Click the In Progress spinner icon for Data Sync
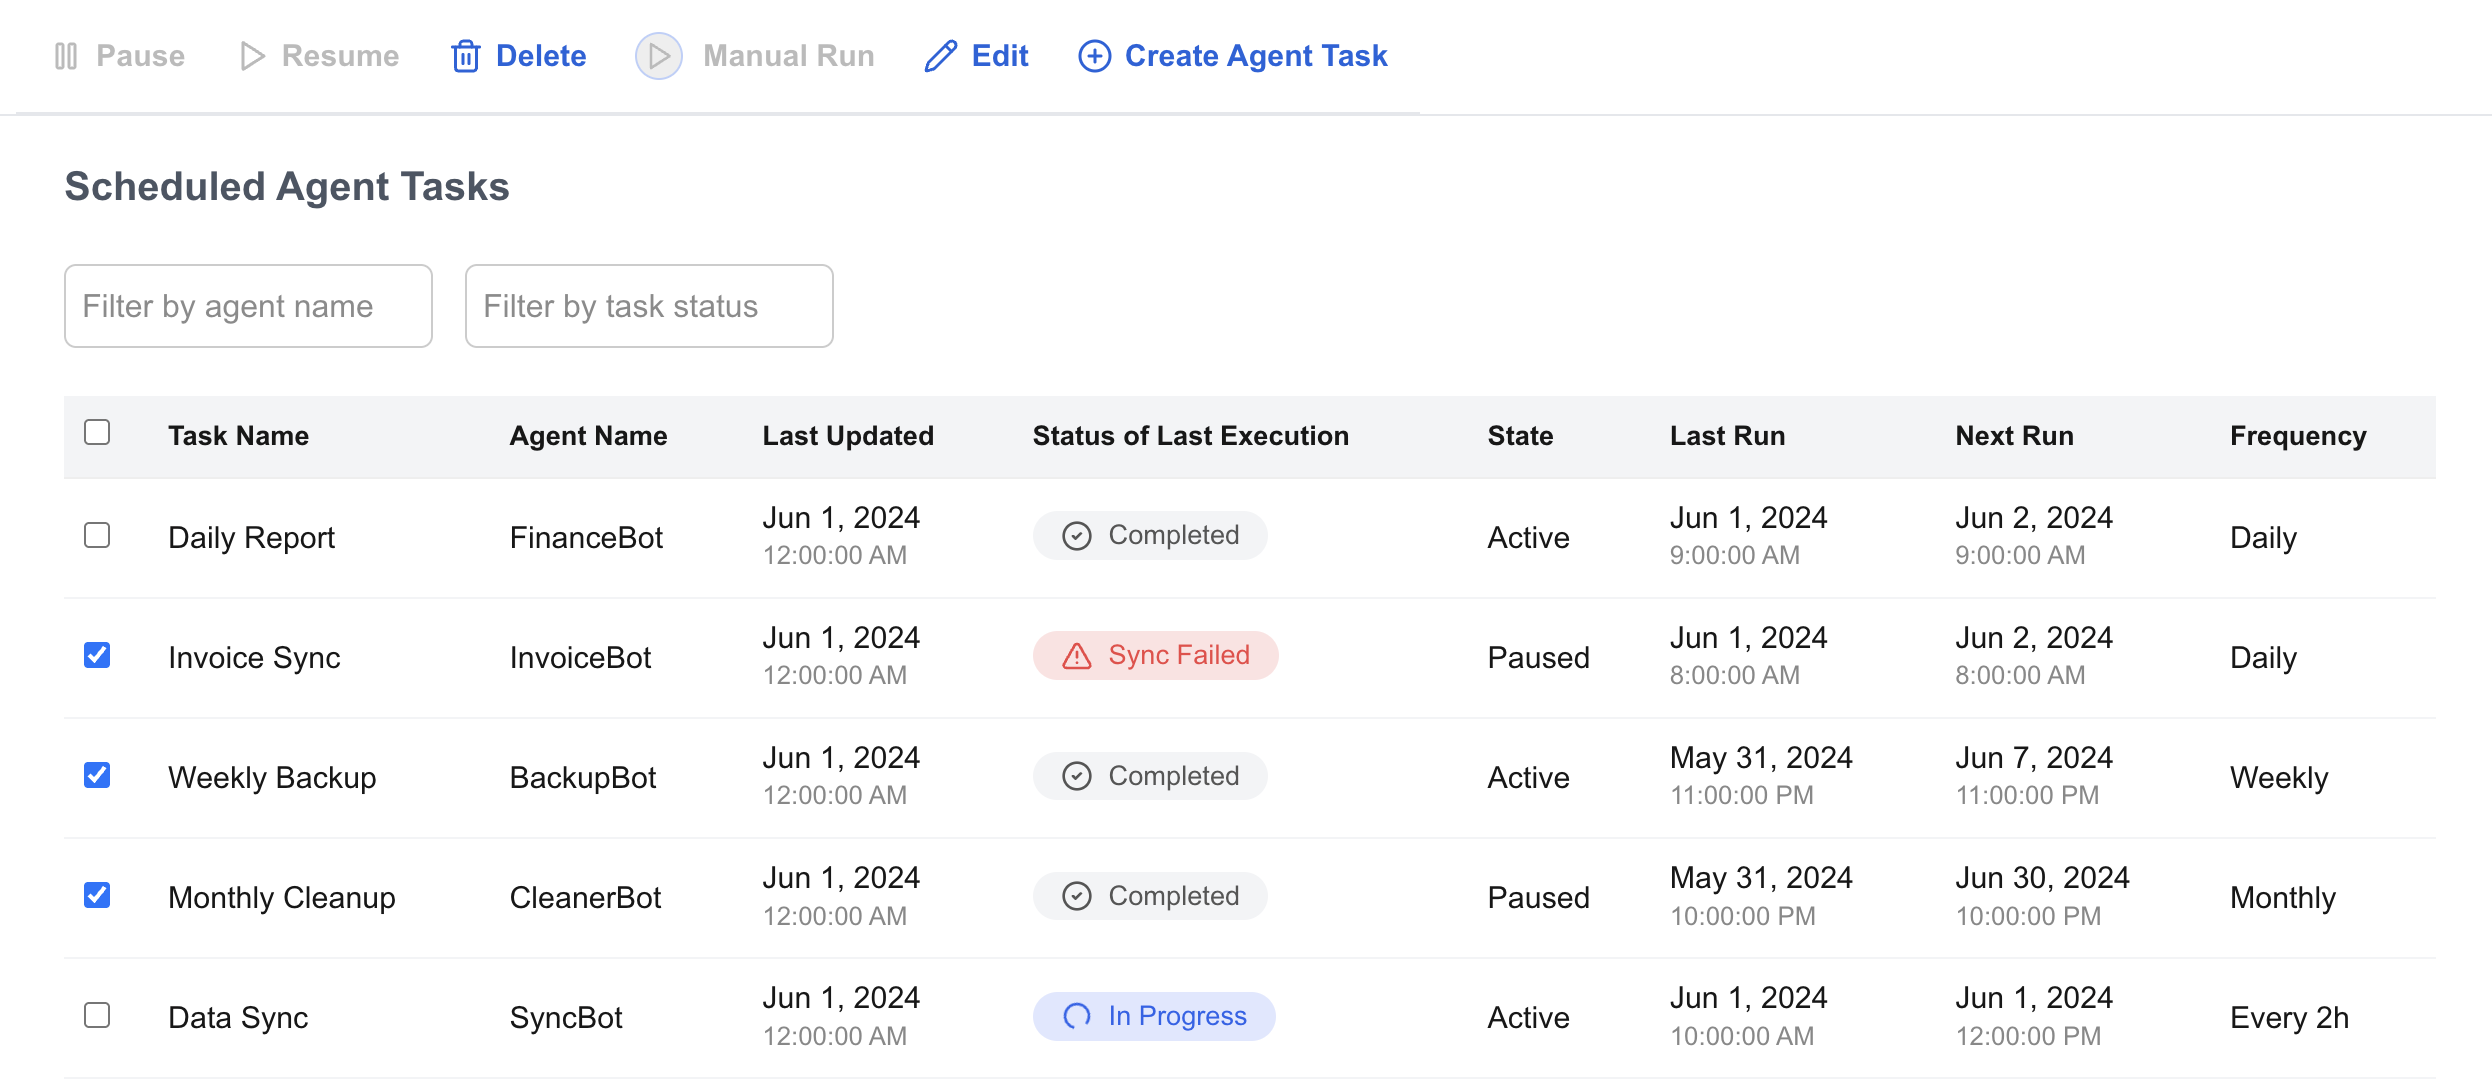The width and height of the screenshot is (2492, 1086). click(1076, 1016)
